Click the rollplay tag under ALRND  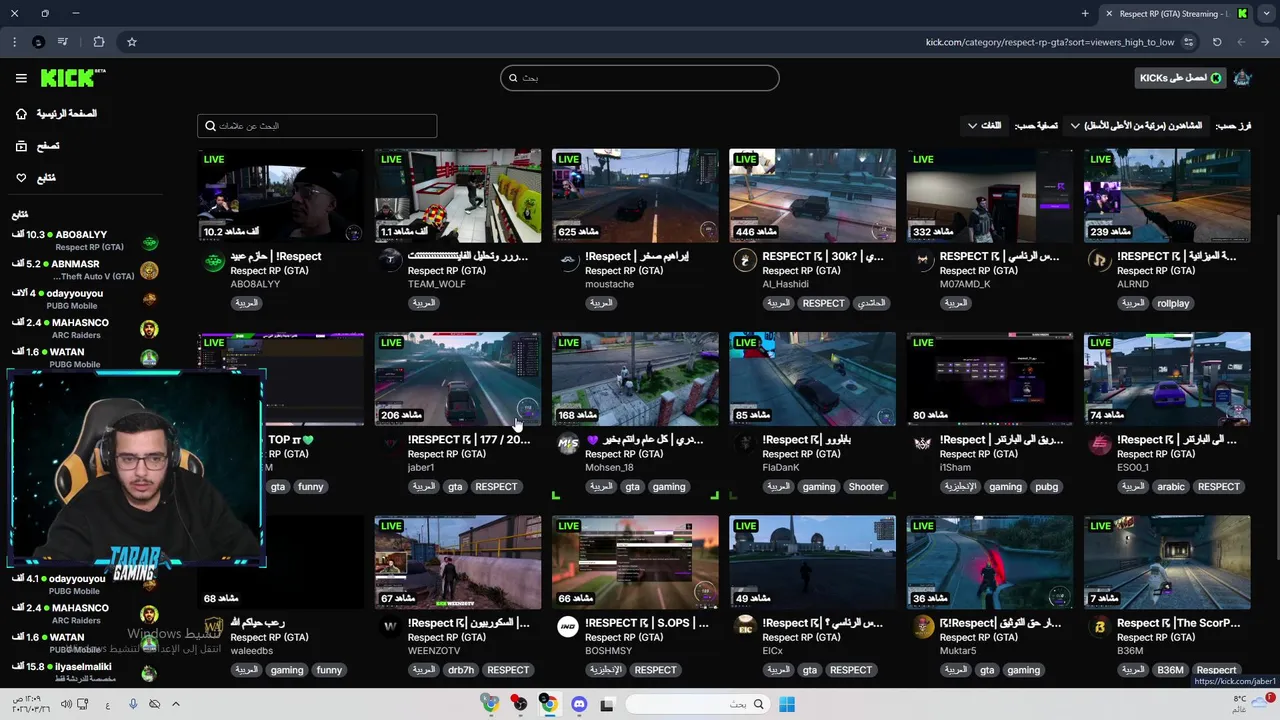click(x=1173, y=303)
